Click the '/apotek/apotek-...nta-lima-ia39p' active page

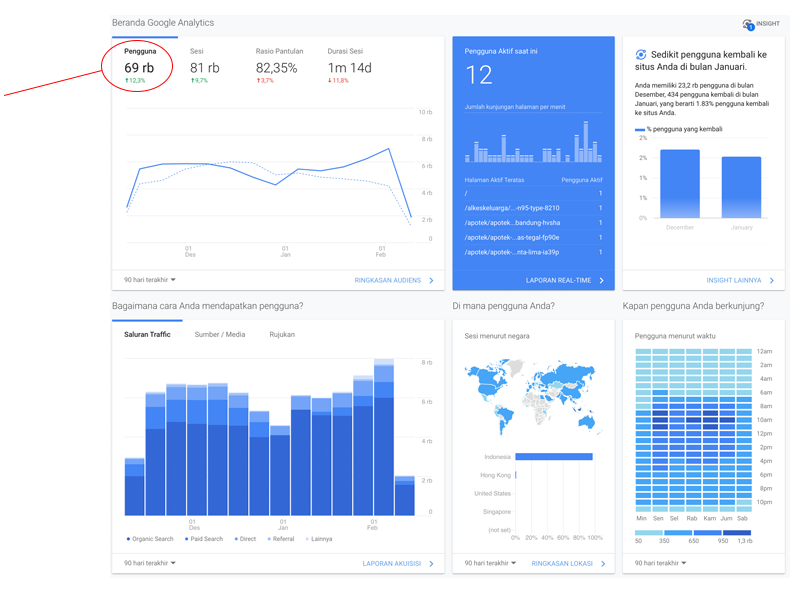tap(512, 253)
